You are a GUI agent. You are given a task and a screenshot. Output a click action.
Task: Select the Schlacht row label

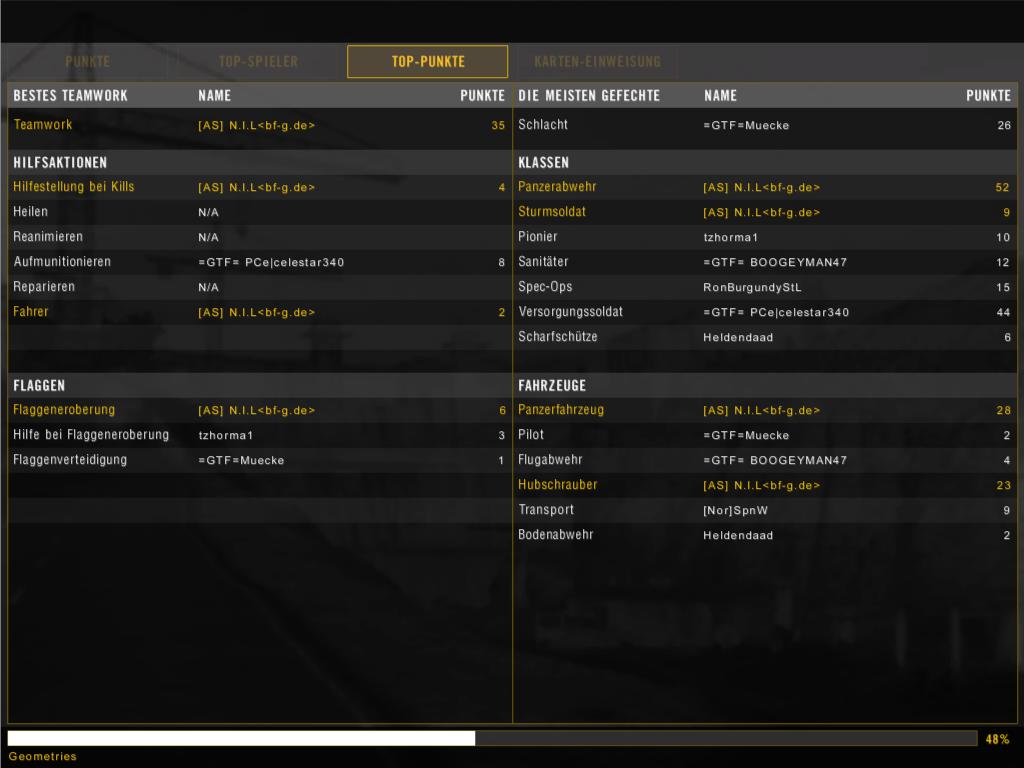click(x=543, y=124)
